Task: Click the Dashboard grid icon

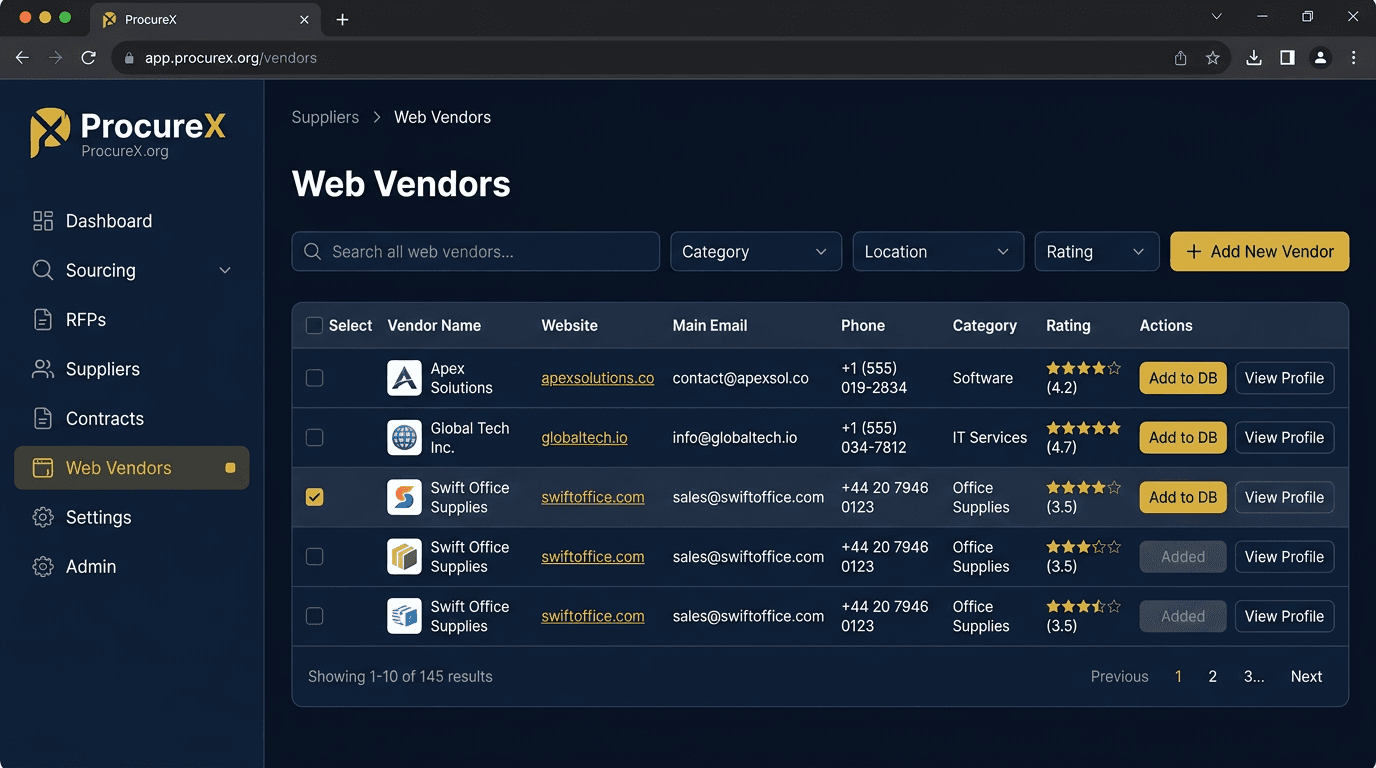Action: (x=43, y=221)
